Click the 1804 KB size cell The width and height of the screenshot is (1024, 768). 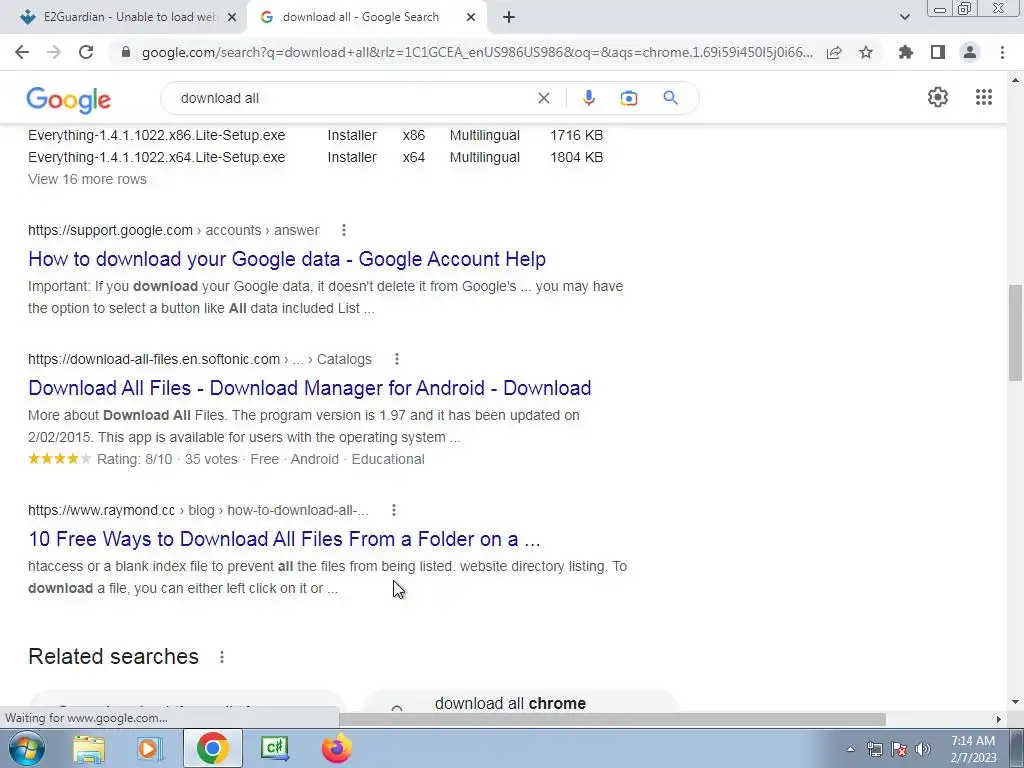(576, 157)
